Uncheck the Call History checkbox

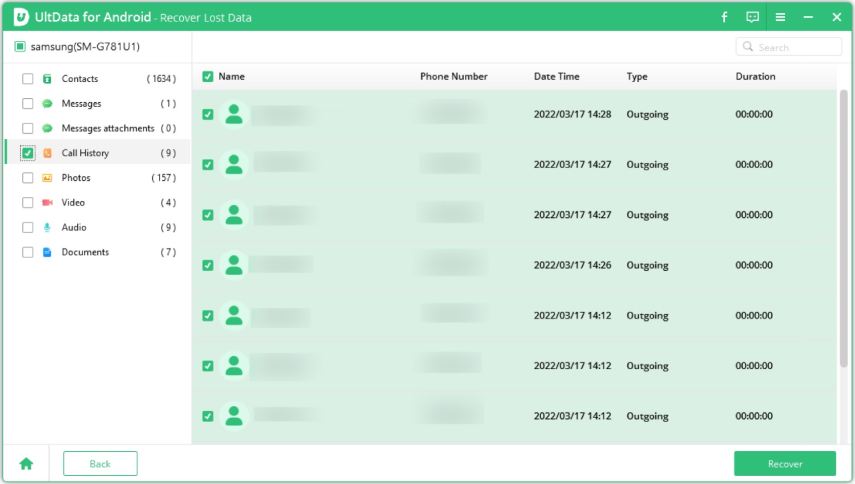tap(27, 153)
